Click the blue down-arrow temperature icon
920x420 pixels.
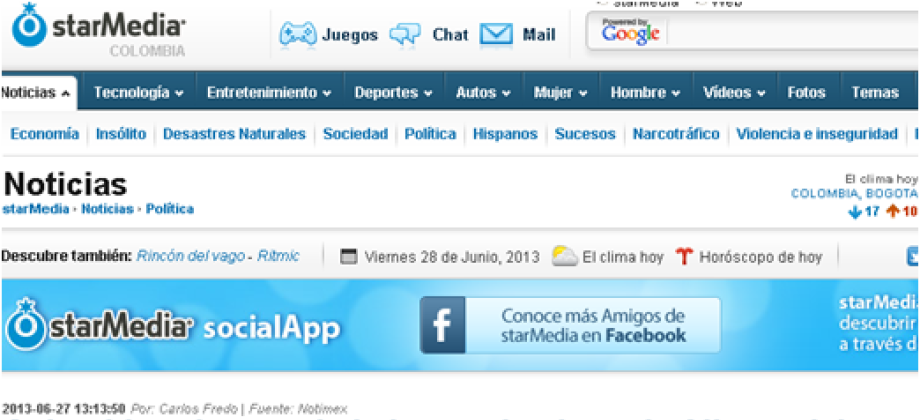(855, 211)
